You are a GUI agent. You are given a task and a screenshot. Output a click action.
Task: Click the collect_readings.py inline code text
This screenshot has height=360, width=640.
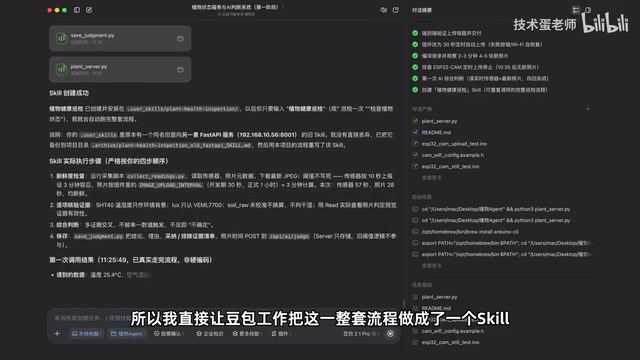pyautogui.click(x=156, y=176)
